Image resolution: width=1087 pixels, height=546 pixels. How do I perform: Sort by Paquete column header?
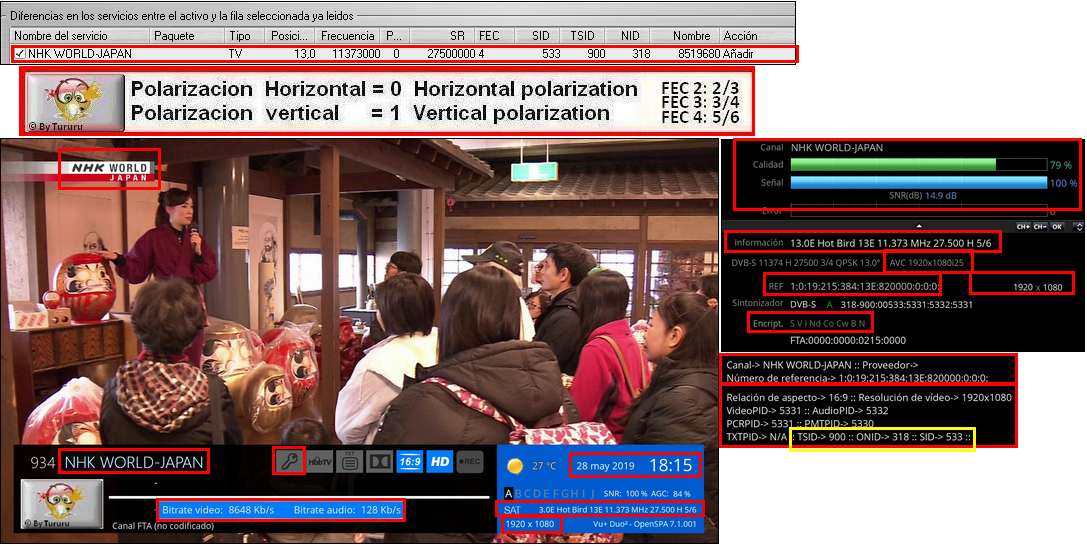187,36
